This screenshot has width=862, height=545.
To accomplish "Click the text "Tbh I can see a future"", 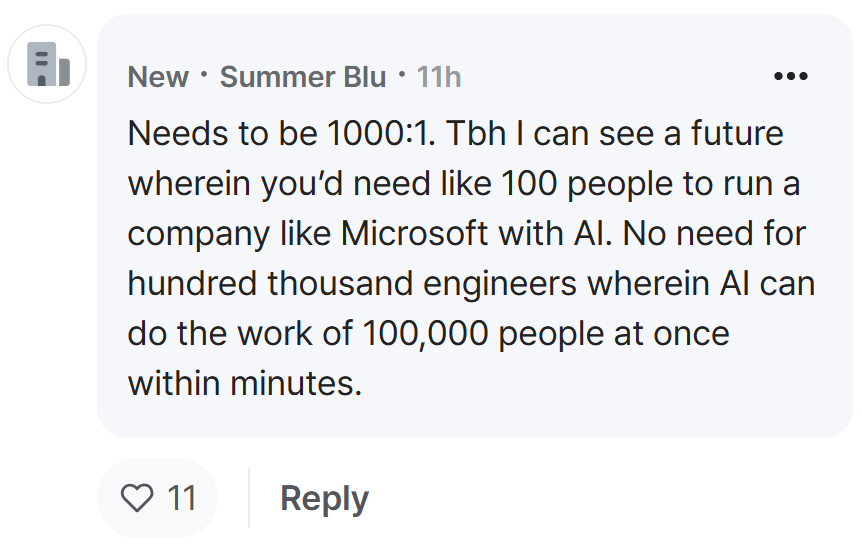I will (615, 134).
